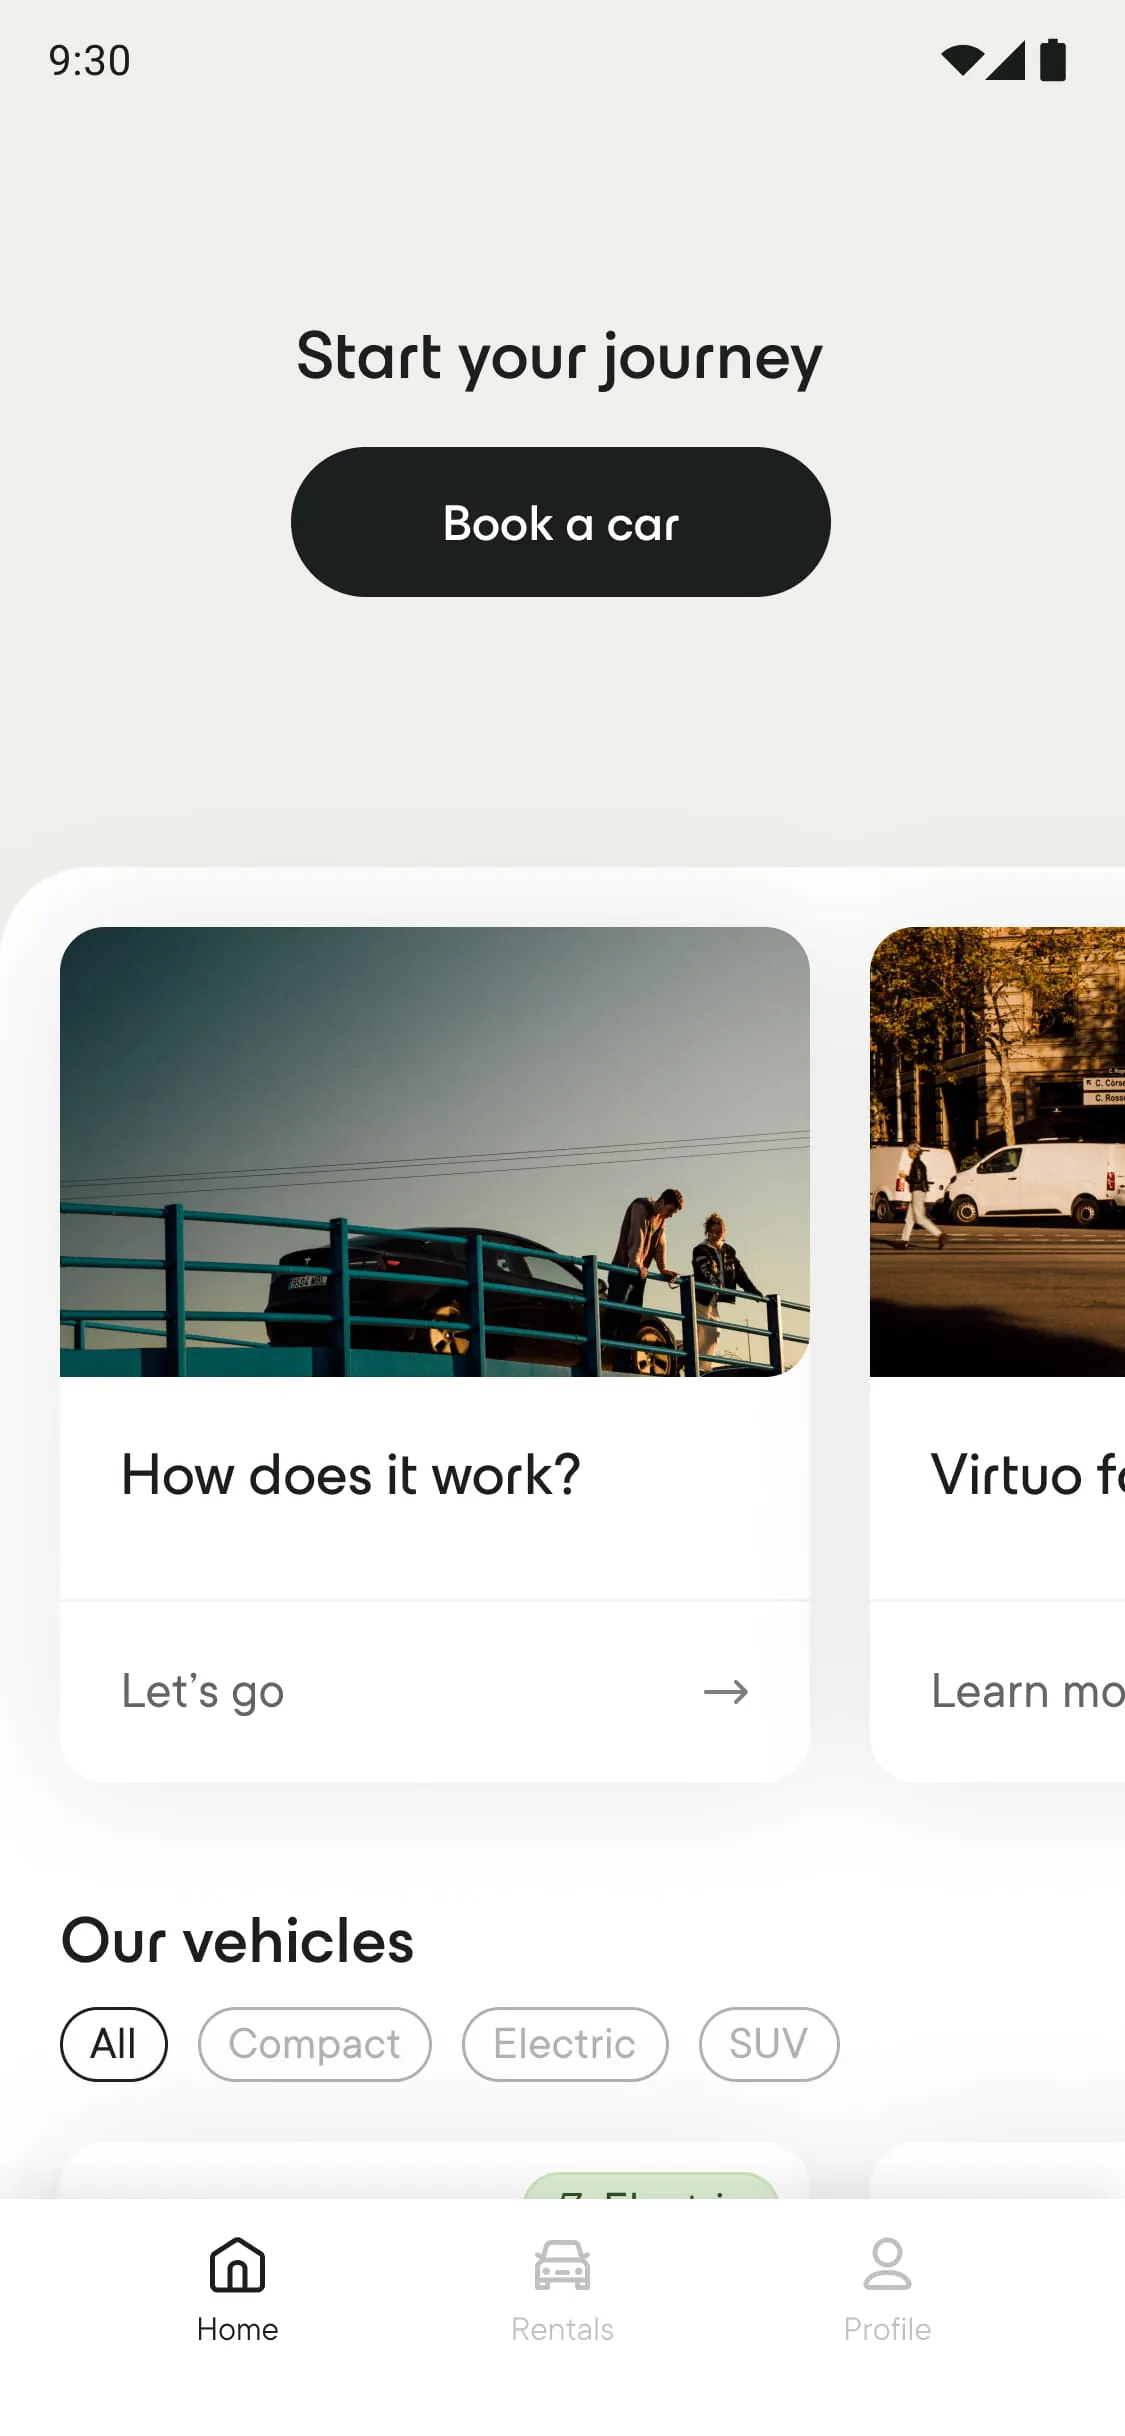This screenshot has height=2436, width=1125.
Task: Tap the right arrow next to Let's go
Action: click(727, 1692)
